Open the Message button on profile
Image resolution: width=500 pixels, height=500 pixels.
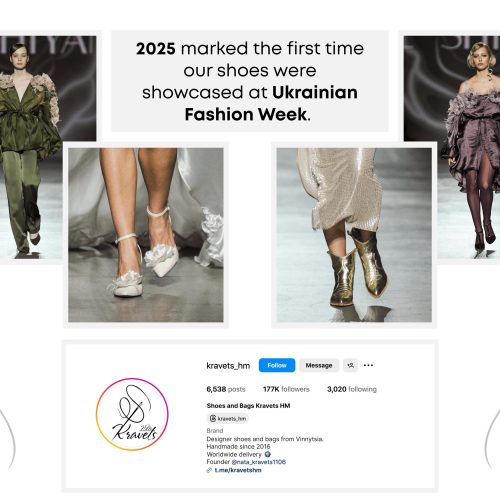tap(319, 365)
